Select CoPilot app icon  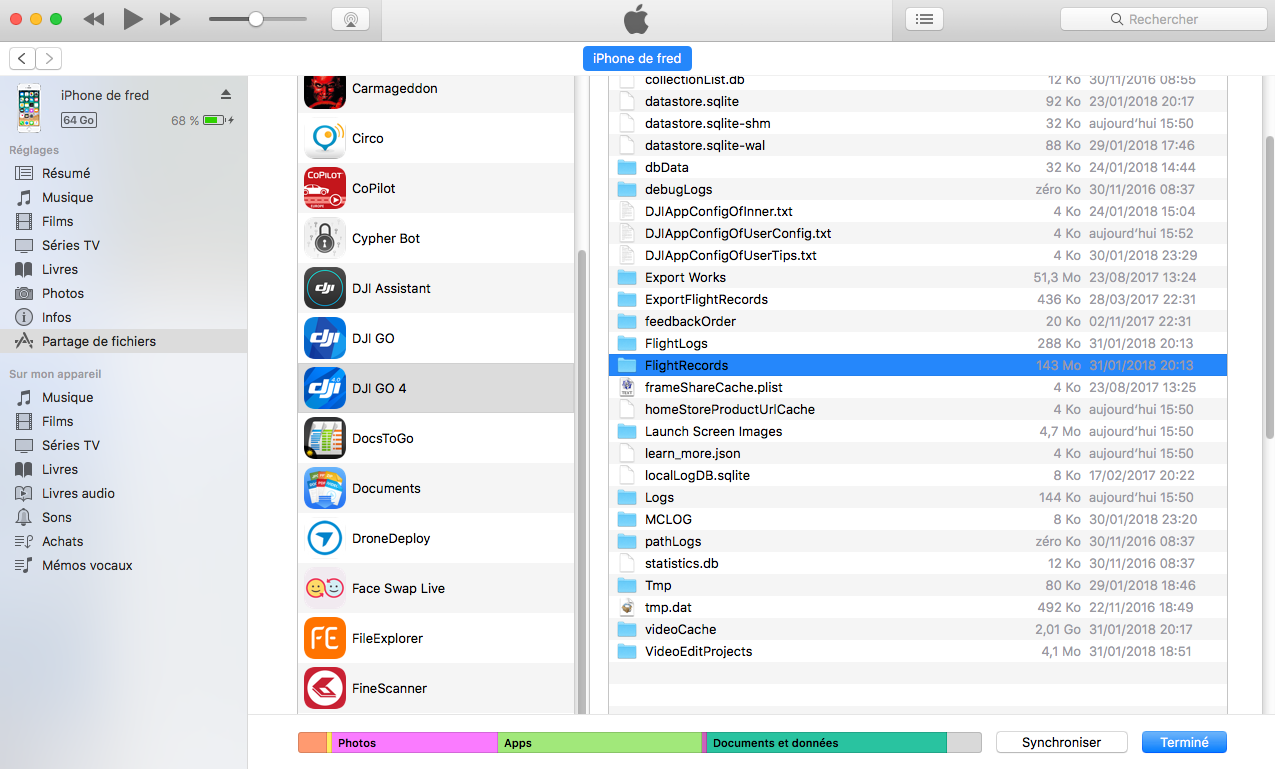pyautogui.click(x=325, y=188)
